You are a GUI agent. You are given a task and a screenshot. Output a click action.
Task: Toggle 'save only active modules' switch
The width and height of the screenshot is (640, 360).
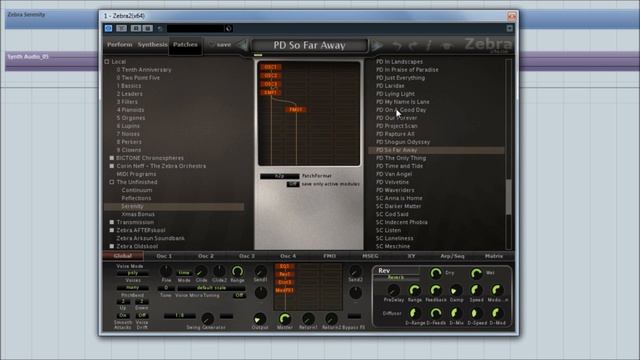point(293,184)
